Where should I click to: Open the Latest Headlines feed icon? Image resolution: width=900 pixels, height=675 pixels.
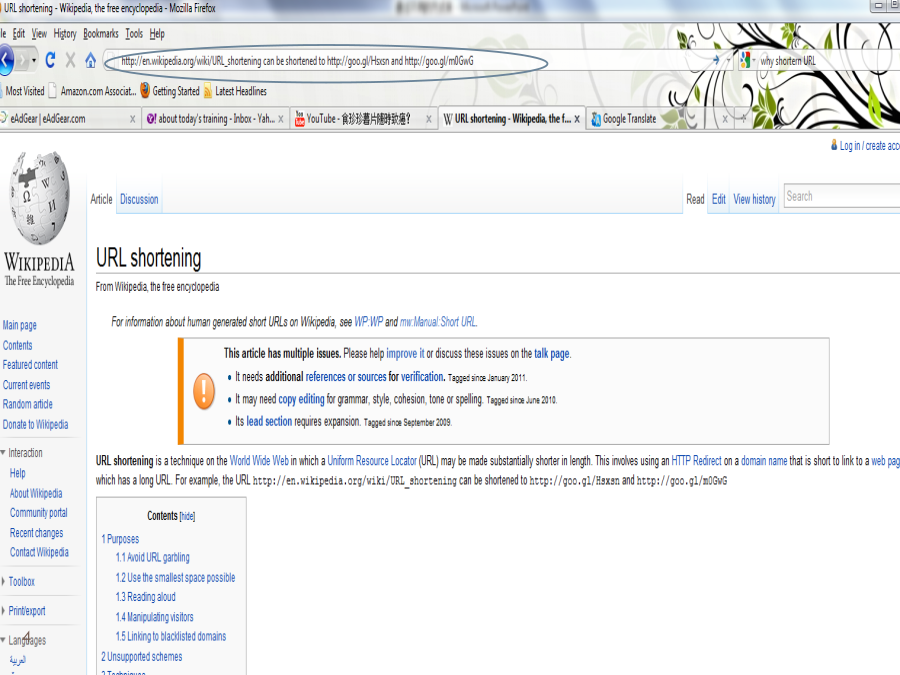click(x=208, y=91)
